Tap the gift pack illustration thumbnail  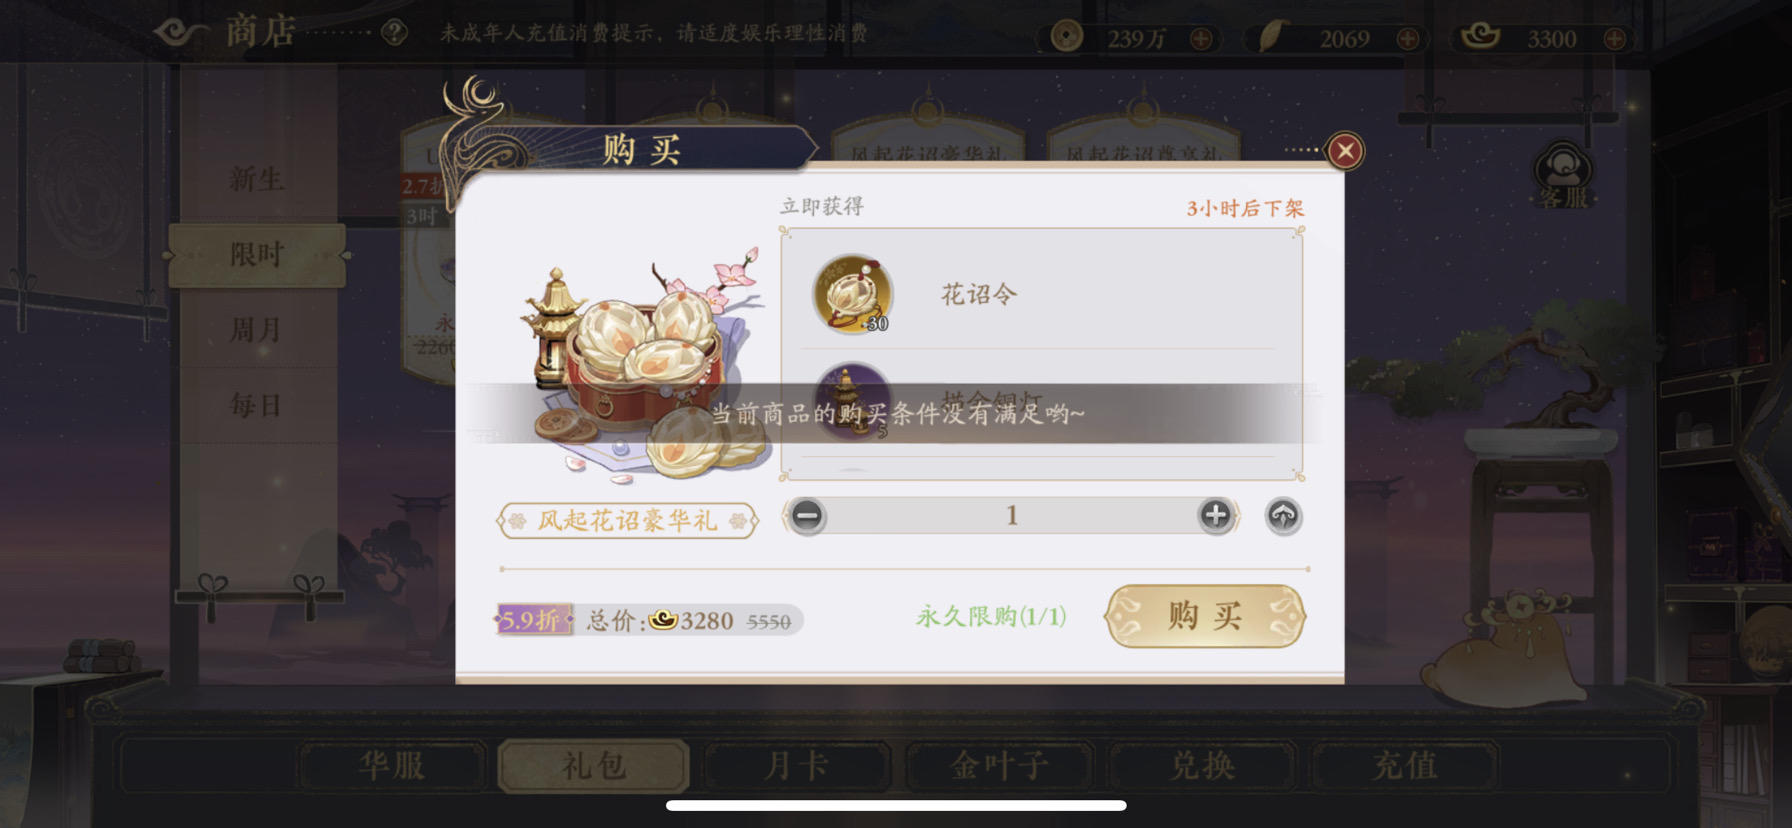coord(640,365)
